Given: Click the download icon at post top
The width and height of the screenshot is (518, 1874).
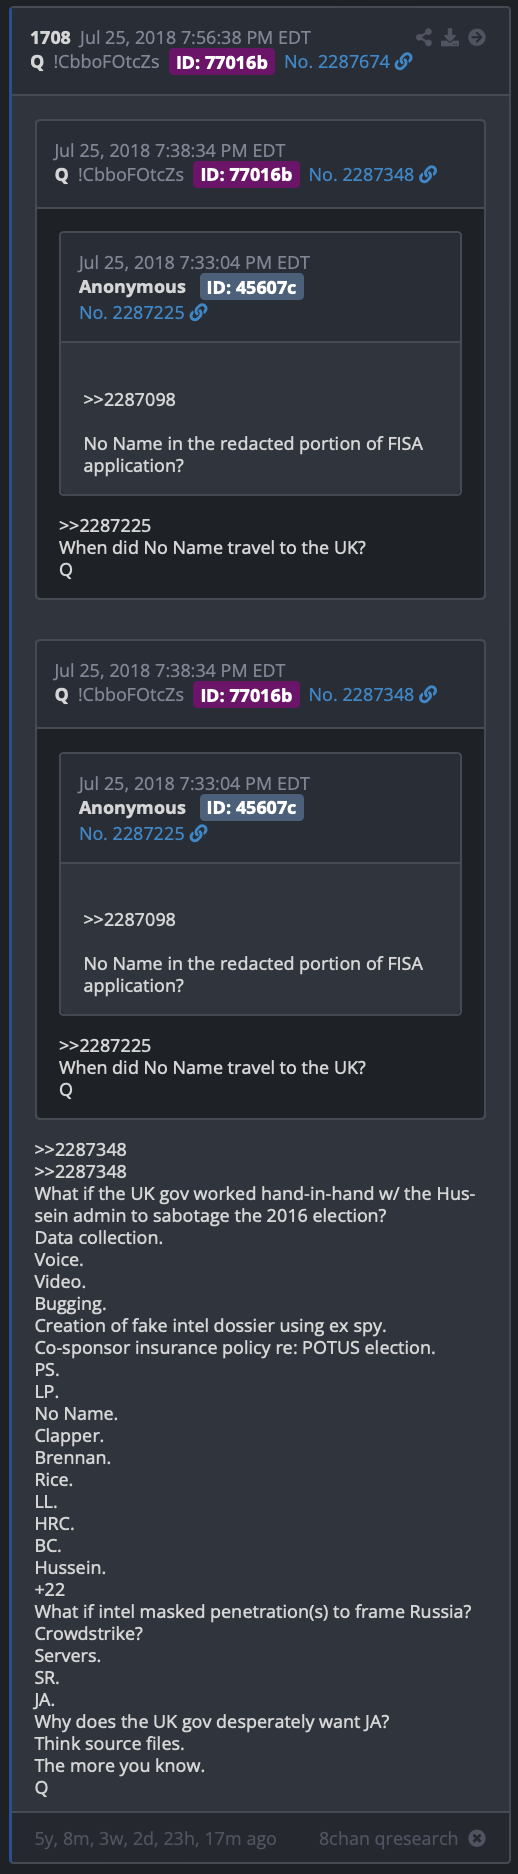Looking at the screenshot, I should (x=450, y=37).
